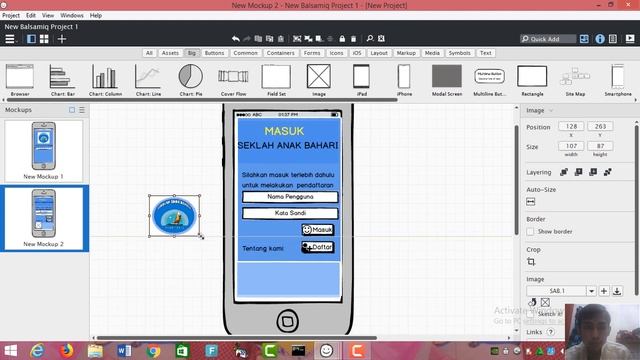Viewport: 640px width, 360px height.
Task: Pick the Cover Flow control
Action: pyautogui.click(x=233, y=80)
